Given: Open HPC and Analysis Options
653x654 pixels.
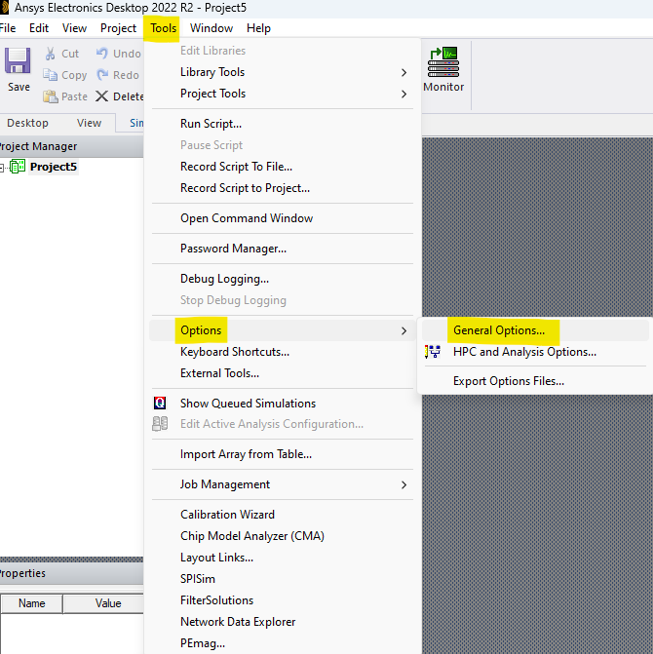Looking at the screenshot, I should point(524,352).
